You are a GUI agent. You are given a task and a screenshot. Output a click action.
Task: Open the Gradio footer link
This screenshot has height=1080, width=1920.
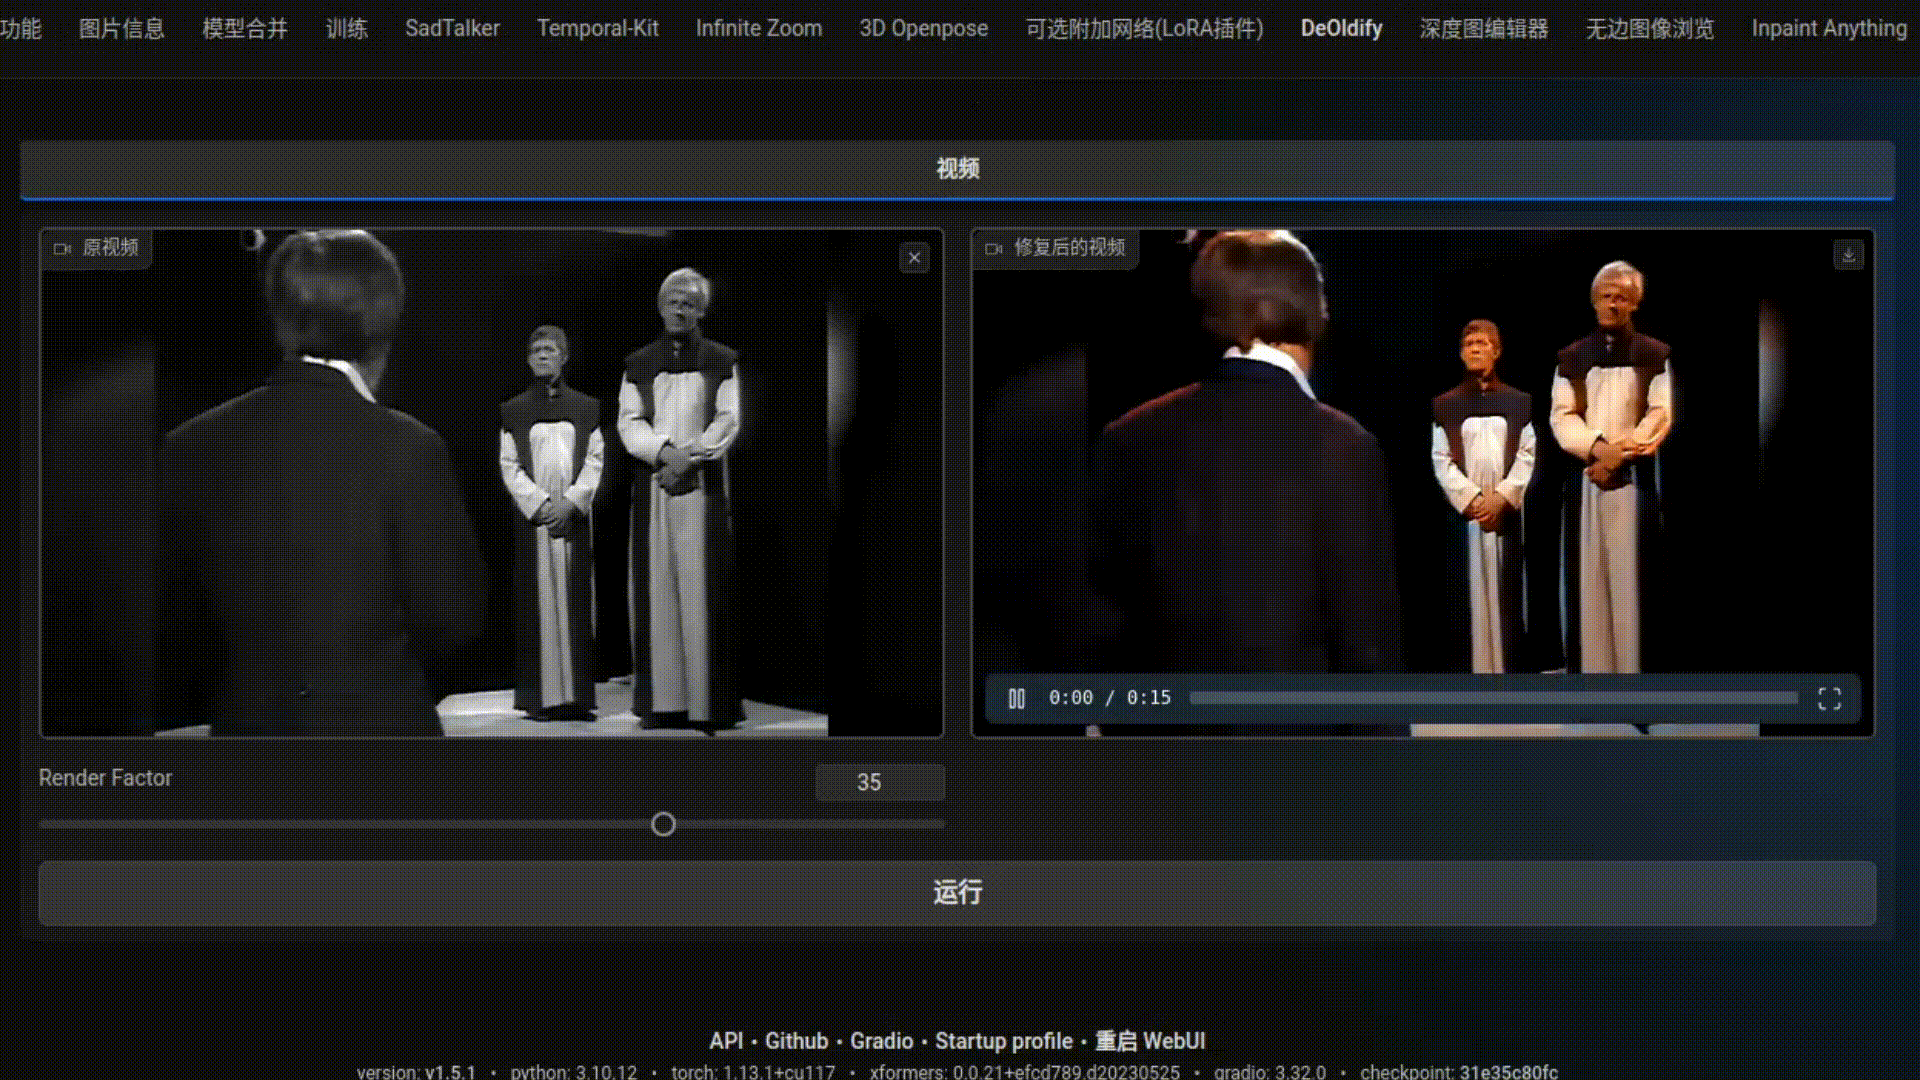[881, 1041]
